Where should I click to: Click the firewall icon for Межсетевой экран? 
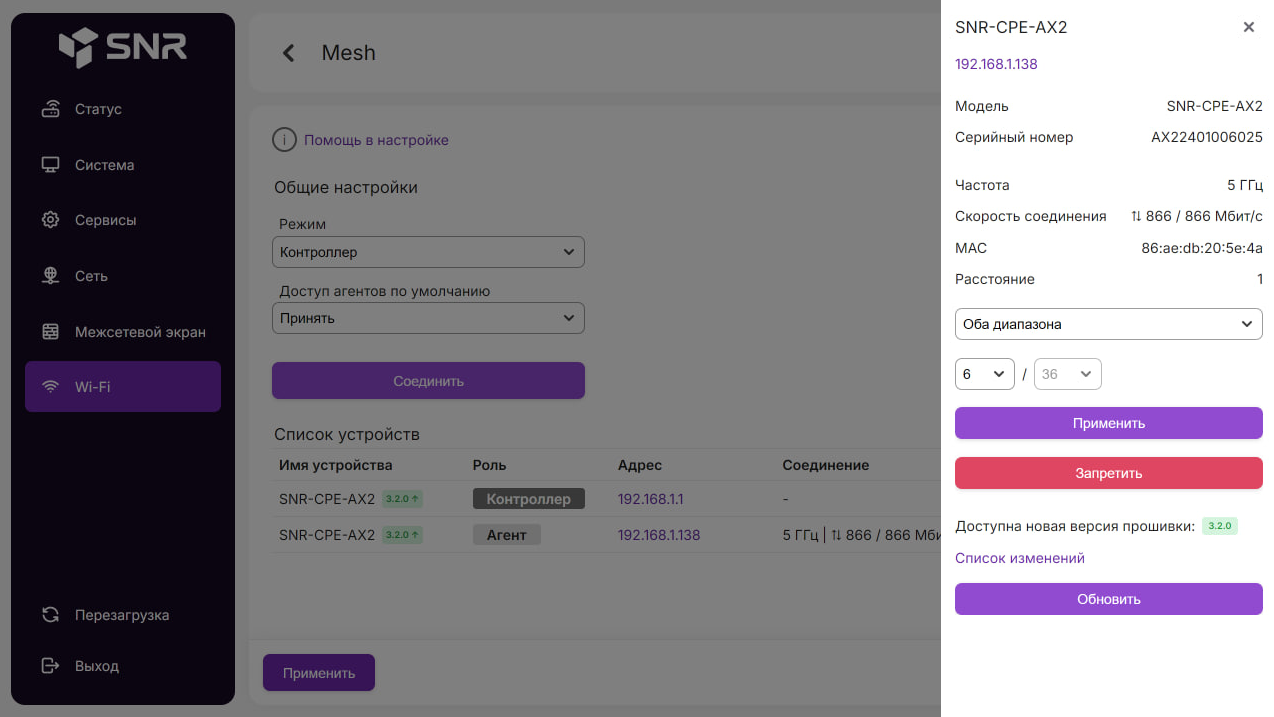click(51, 332)
